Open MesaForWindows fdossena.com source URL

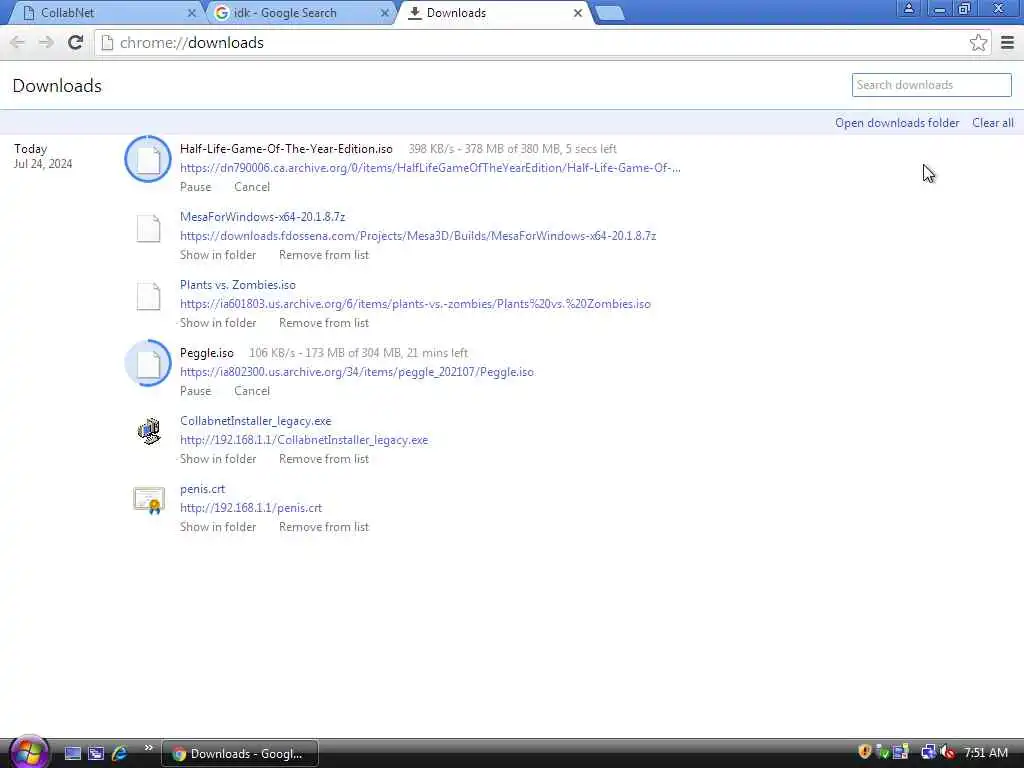point(418,236)
